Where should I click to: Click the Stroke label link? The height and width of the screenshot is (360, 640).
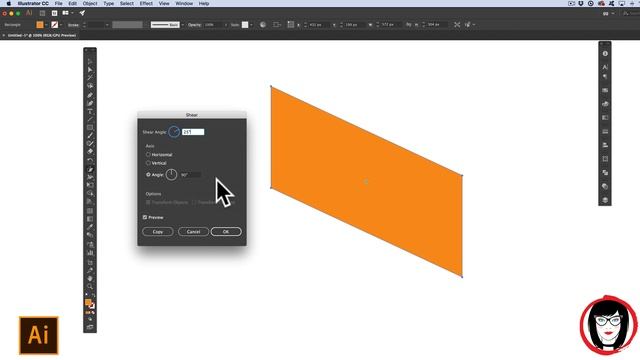[x=73, y=25]
